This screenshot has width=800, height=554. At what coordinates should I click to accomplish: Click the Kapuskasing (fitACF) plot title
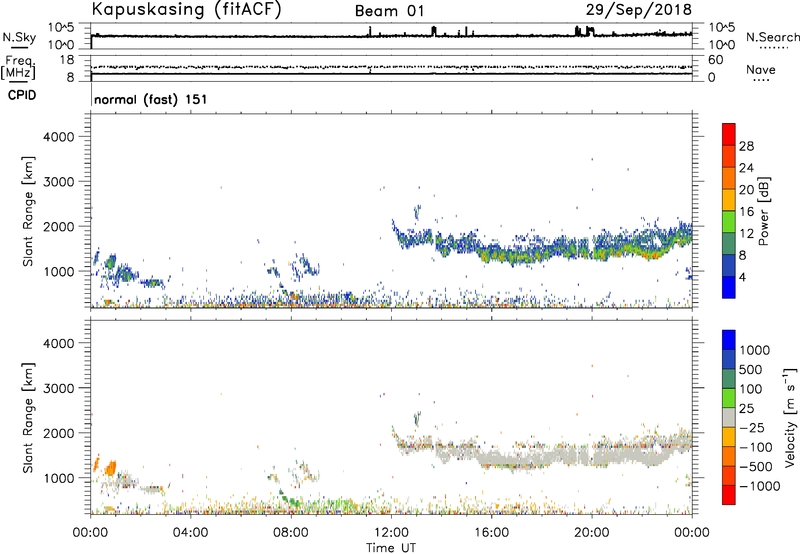point(186,9)
